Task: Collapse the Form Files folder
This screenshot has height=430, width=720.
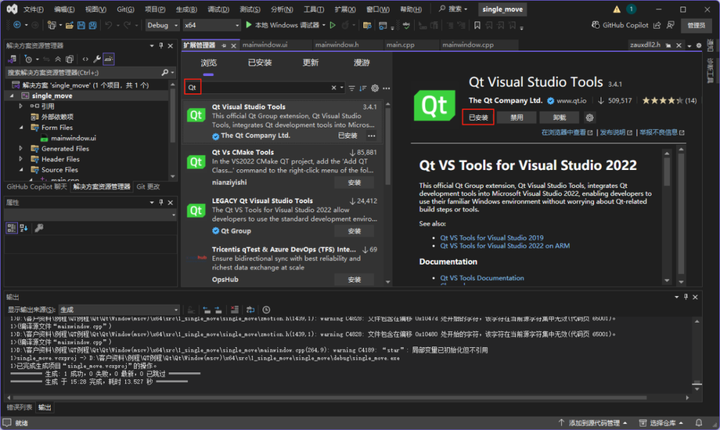Action: pyautogui.click(x=21, y=127)
